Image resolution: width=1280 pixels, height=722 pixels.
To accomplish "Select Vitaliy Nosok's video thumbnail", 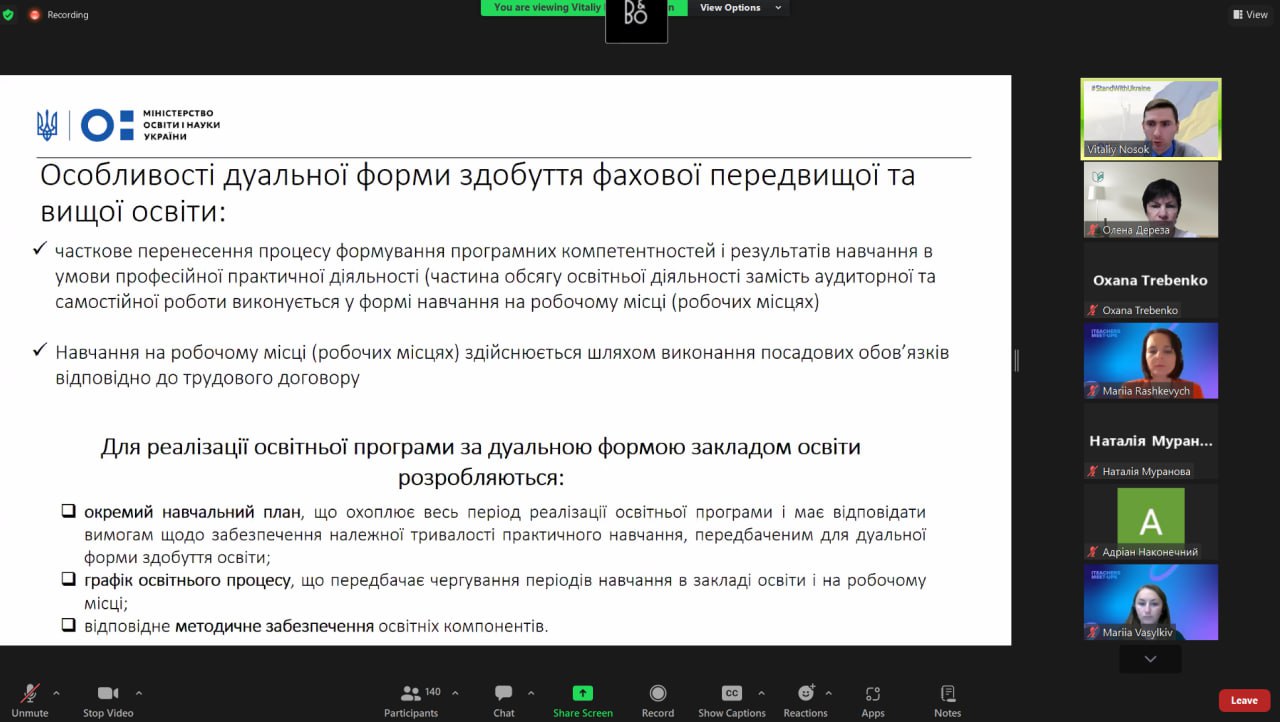I will pos(1151,119).
